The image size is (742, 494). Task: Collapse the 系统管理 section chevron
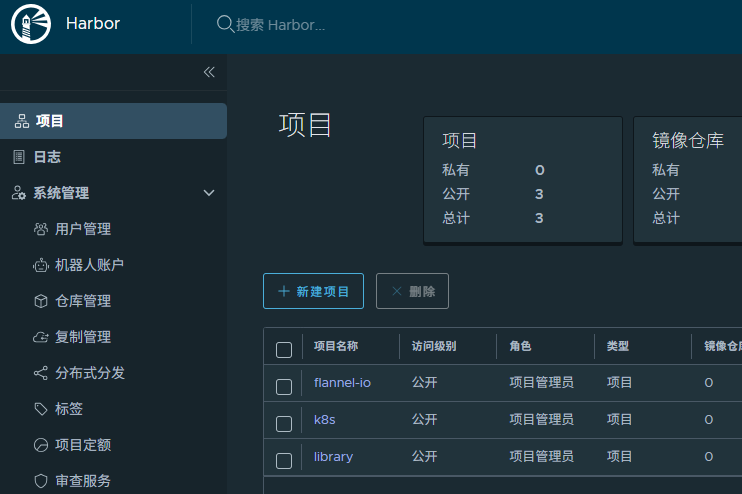tap(209, 193)
